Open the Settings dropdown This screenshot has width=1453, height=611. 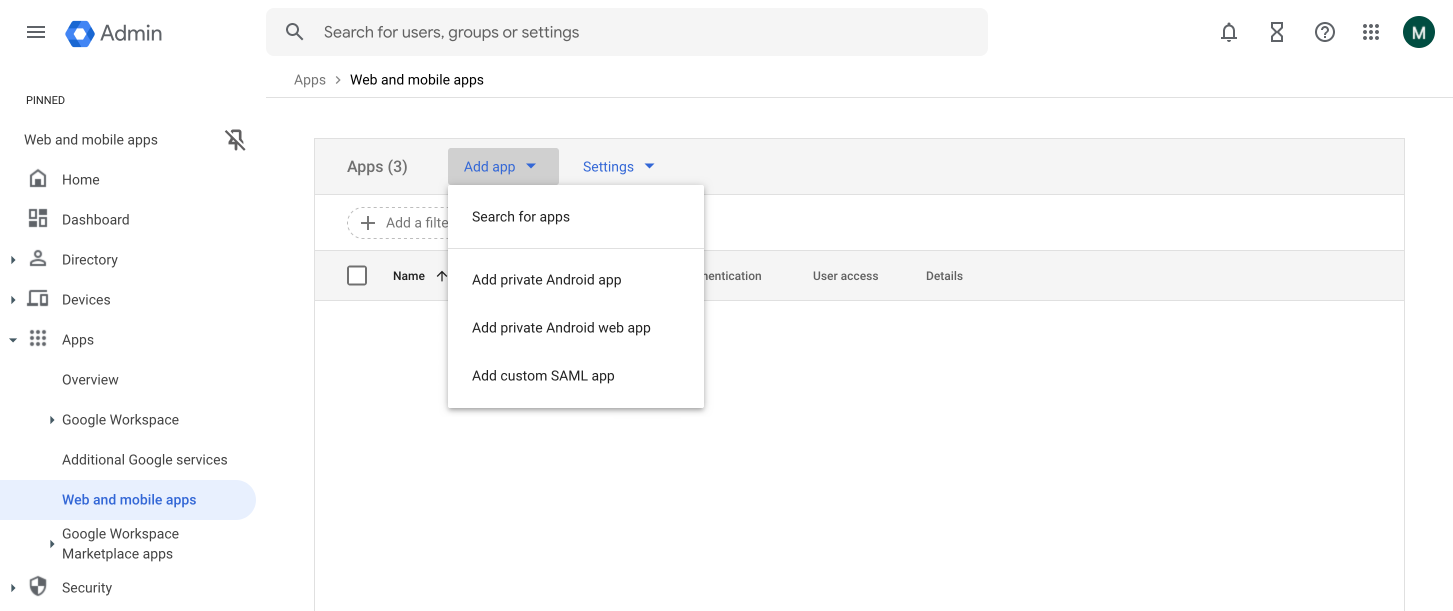tap(618, 167)
